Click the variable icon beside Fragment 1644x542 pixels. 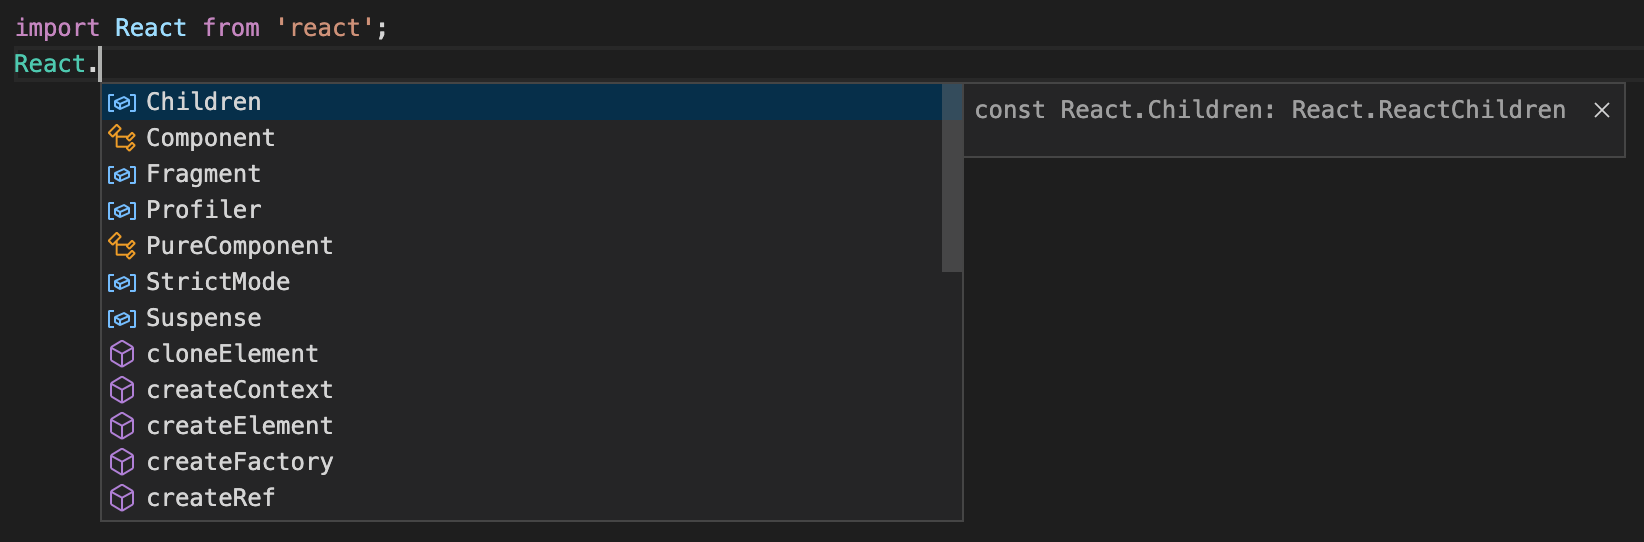pos(122,174)
